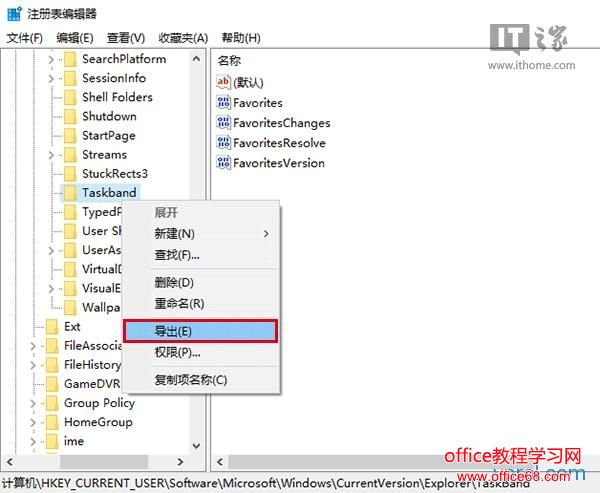Click the GameDVR folder icon

[x=52, y=384]
